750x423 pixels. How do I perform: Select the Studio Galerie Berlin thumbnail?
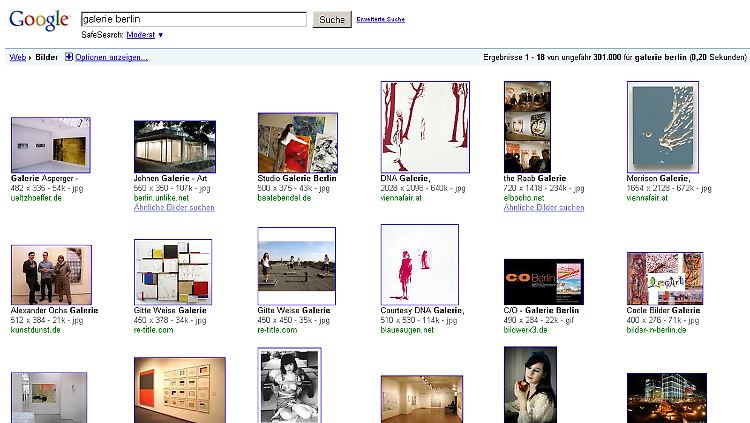coord(297,143)
